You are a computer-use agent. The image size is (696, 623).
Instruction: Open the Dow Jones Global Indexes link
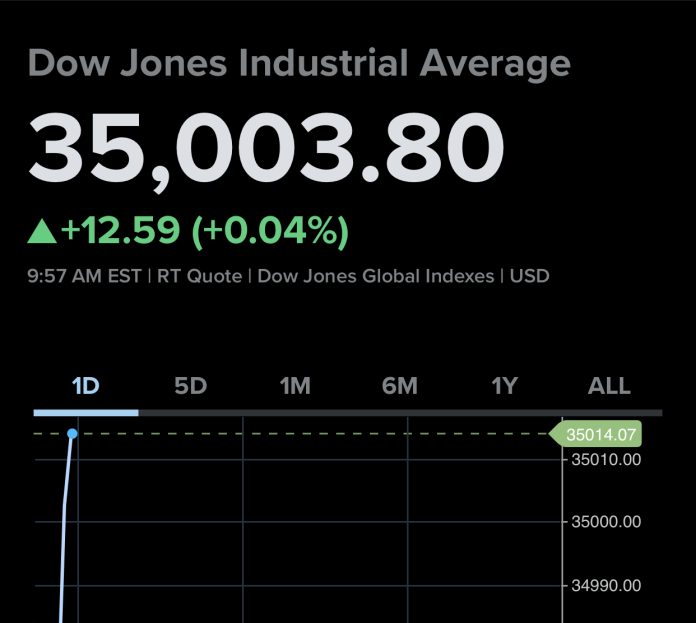point(375,276)
